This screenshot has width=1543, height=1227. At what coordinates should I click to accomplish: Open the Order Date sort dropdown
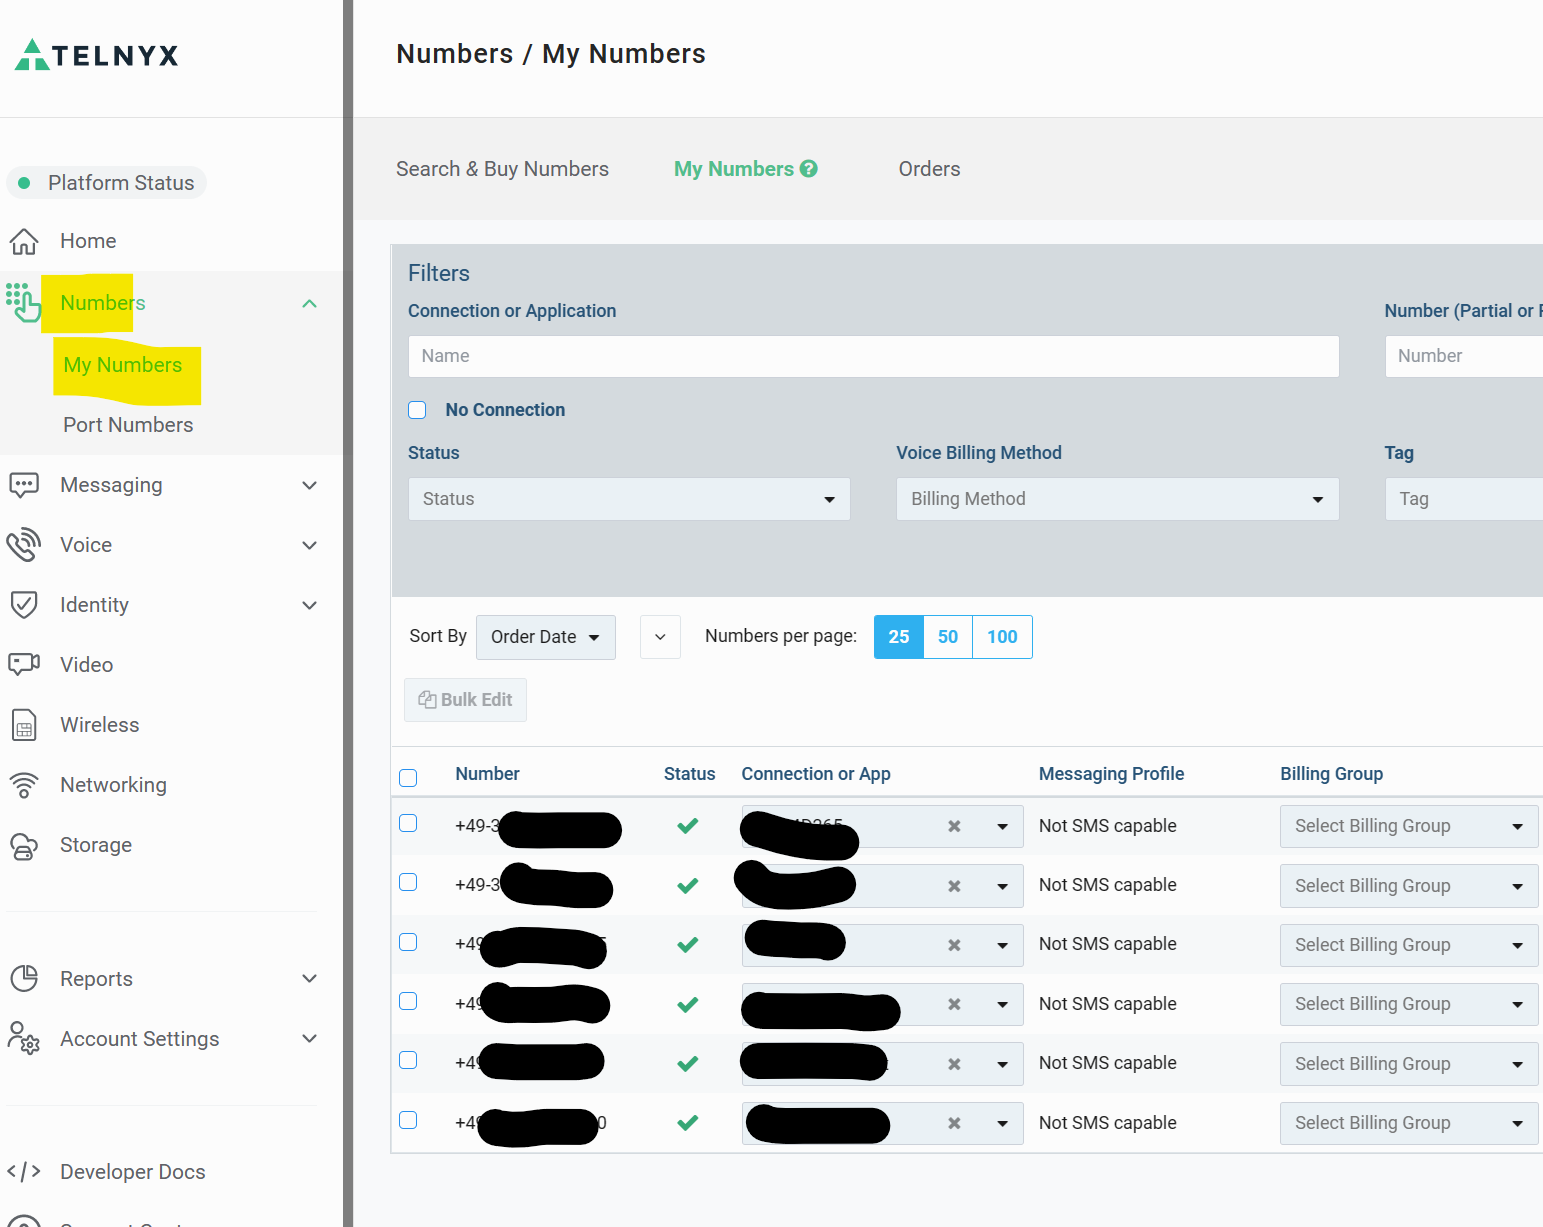545,637
